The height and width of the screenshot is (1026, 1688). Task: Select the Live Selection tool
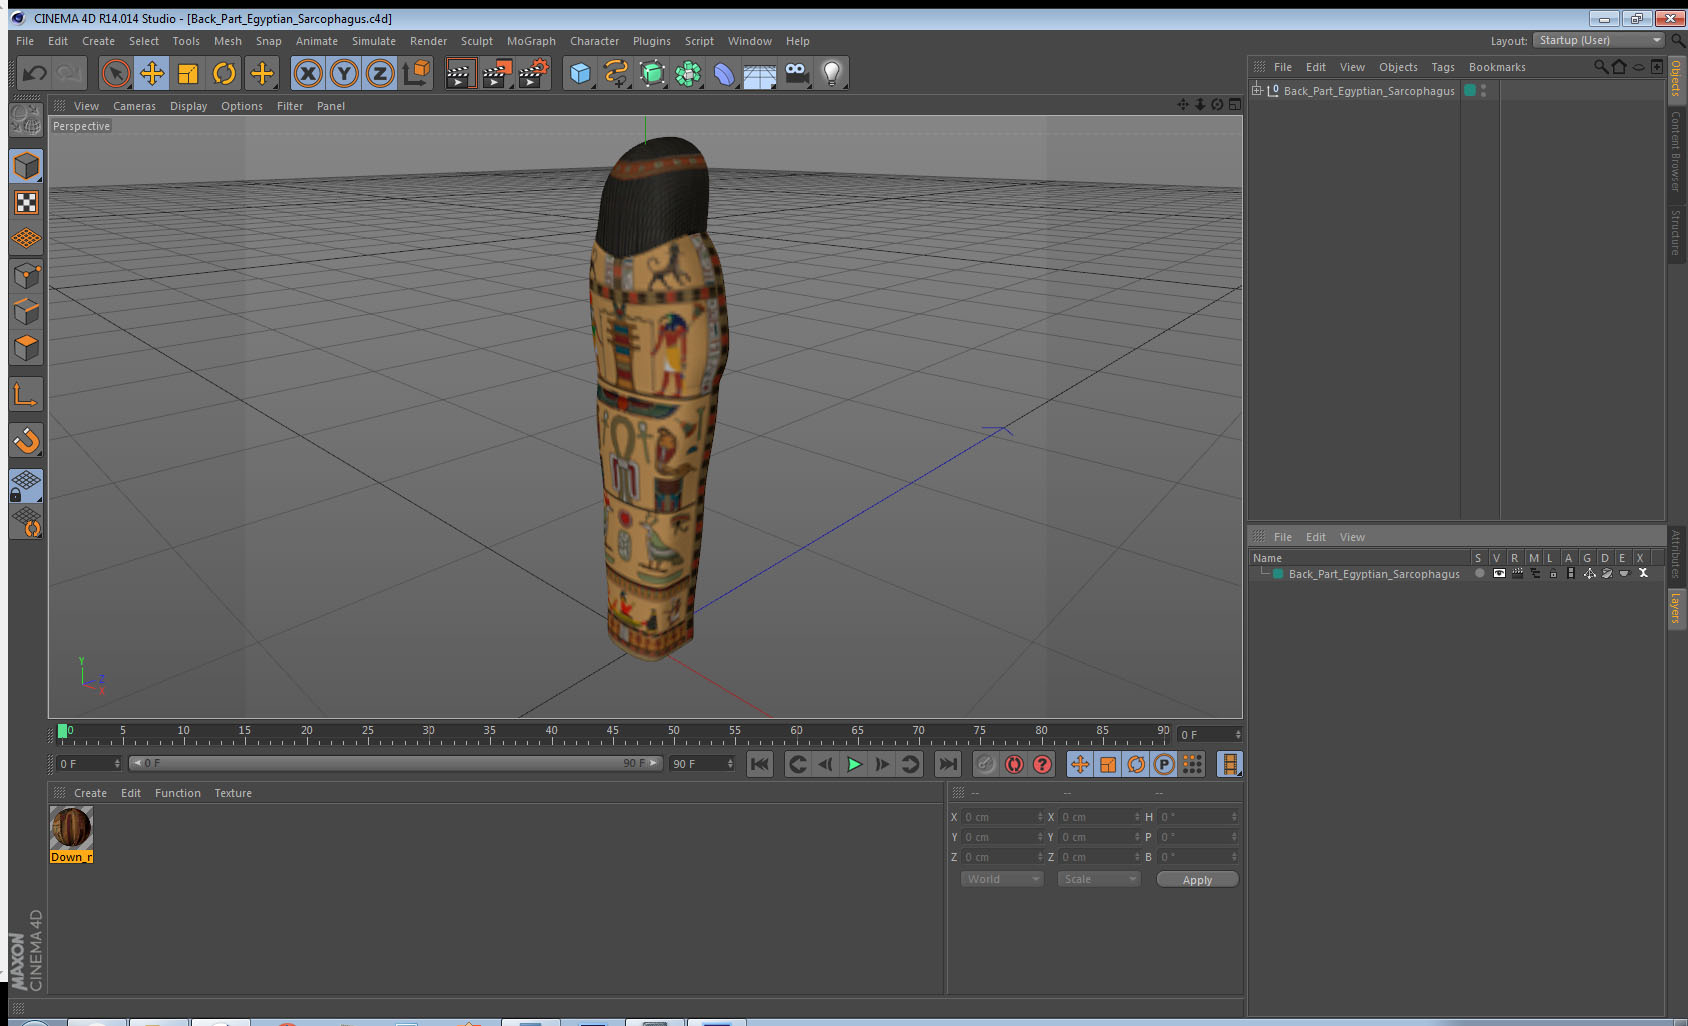(x=116, y=73)
